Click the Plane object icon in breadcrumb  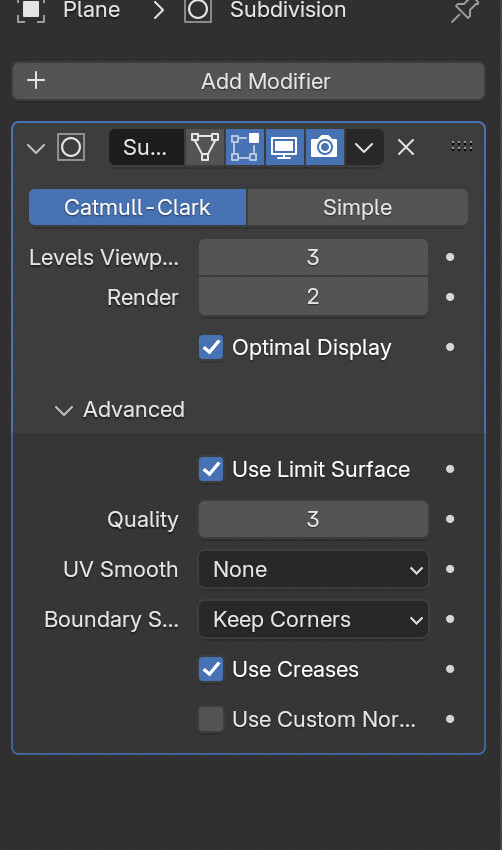tap(30, 10)
